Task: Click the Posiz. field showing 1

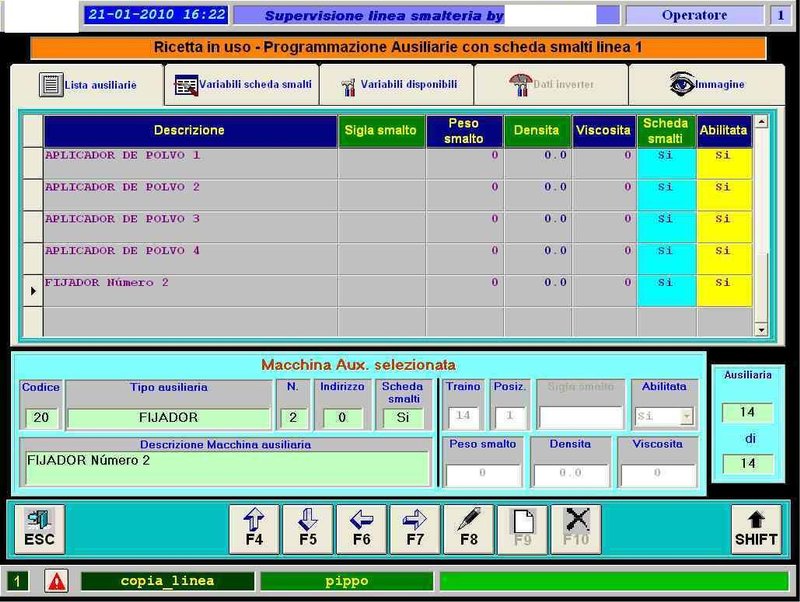Action: pos(510,416)
